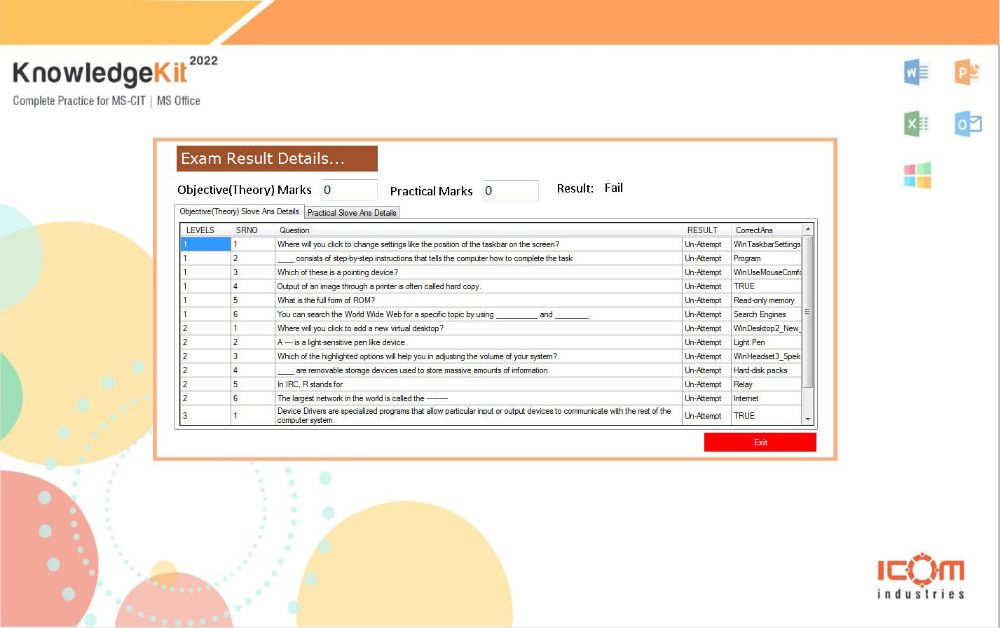Viewport: 1000px width, 628px height.
Task: Click the results table scroll down arrow
Action: tap(807, 419)
